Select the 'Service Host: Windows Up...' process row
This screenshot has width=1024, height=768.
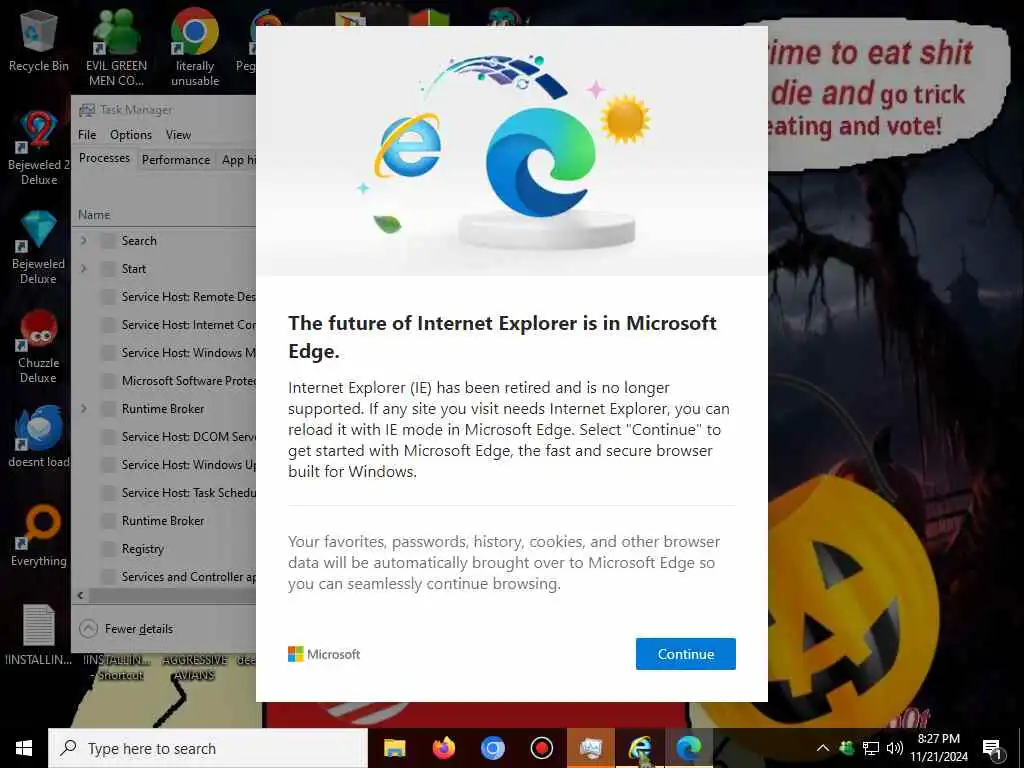click(x=164, y=465)
